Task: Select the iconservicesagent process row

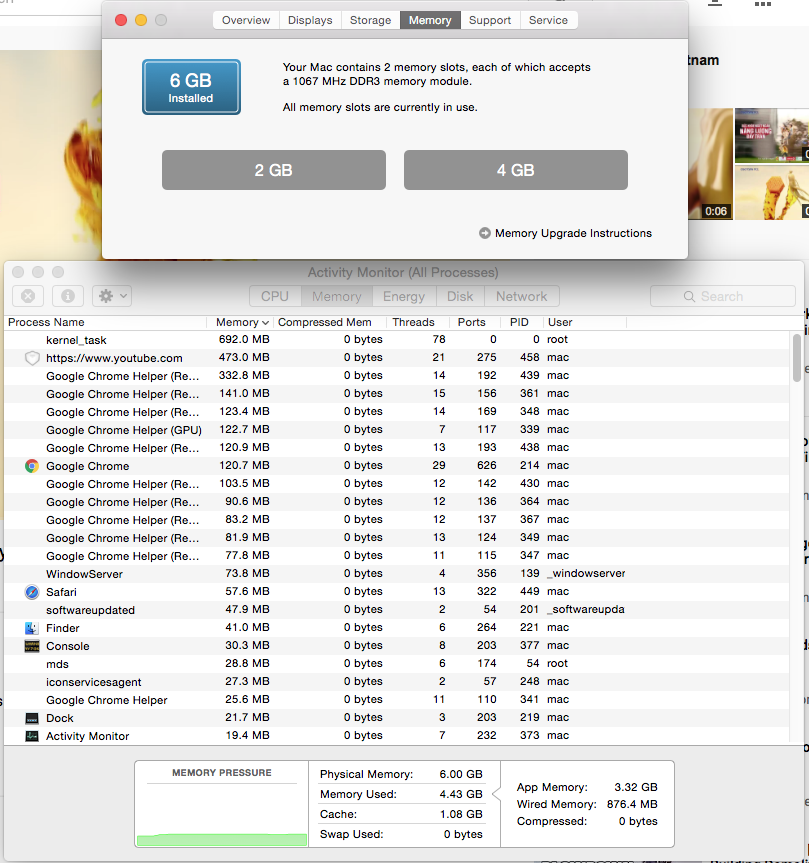Action: [x=396, y=682]
